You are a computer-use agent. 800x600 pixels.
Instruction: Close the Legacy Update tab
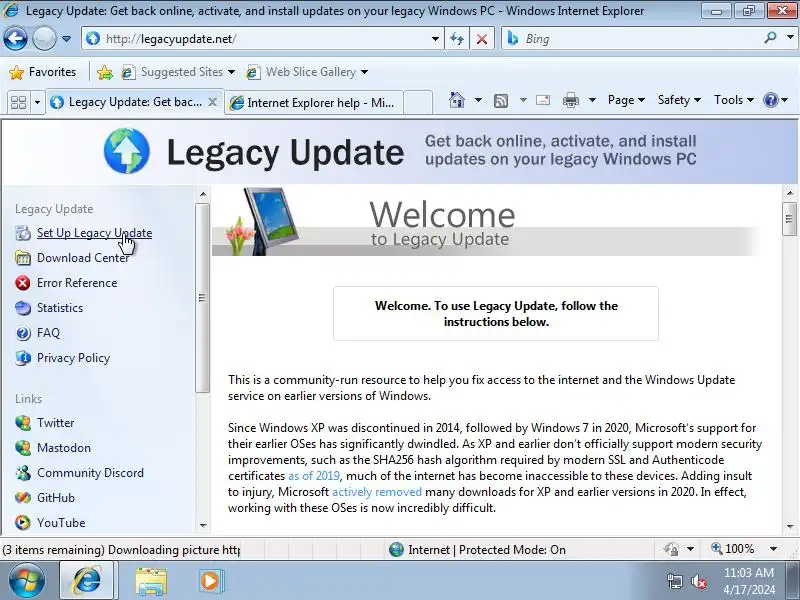click(213, 102)
